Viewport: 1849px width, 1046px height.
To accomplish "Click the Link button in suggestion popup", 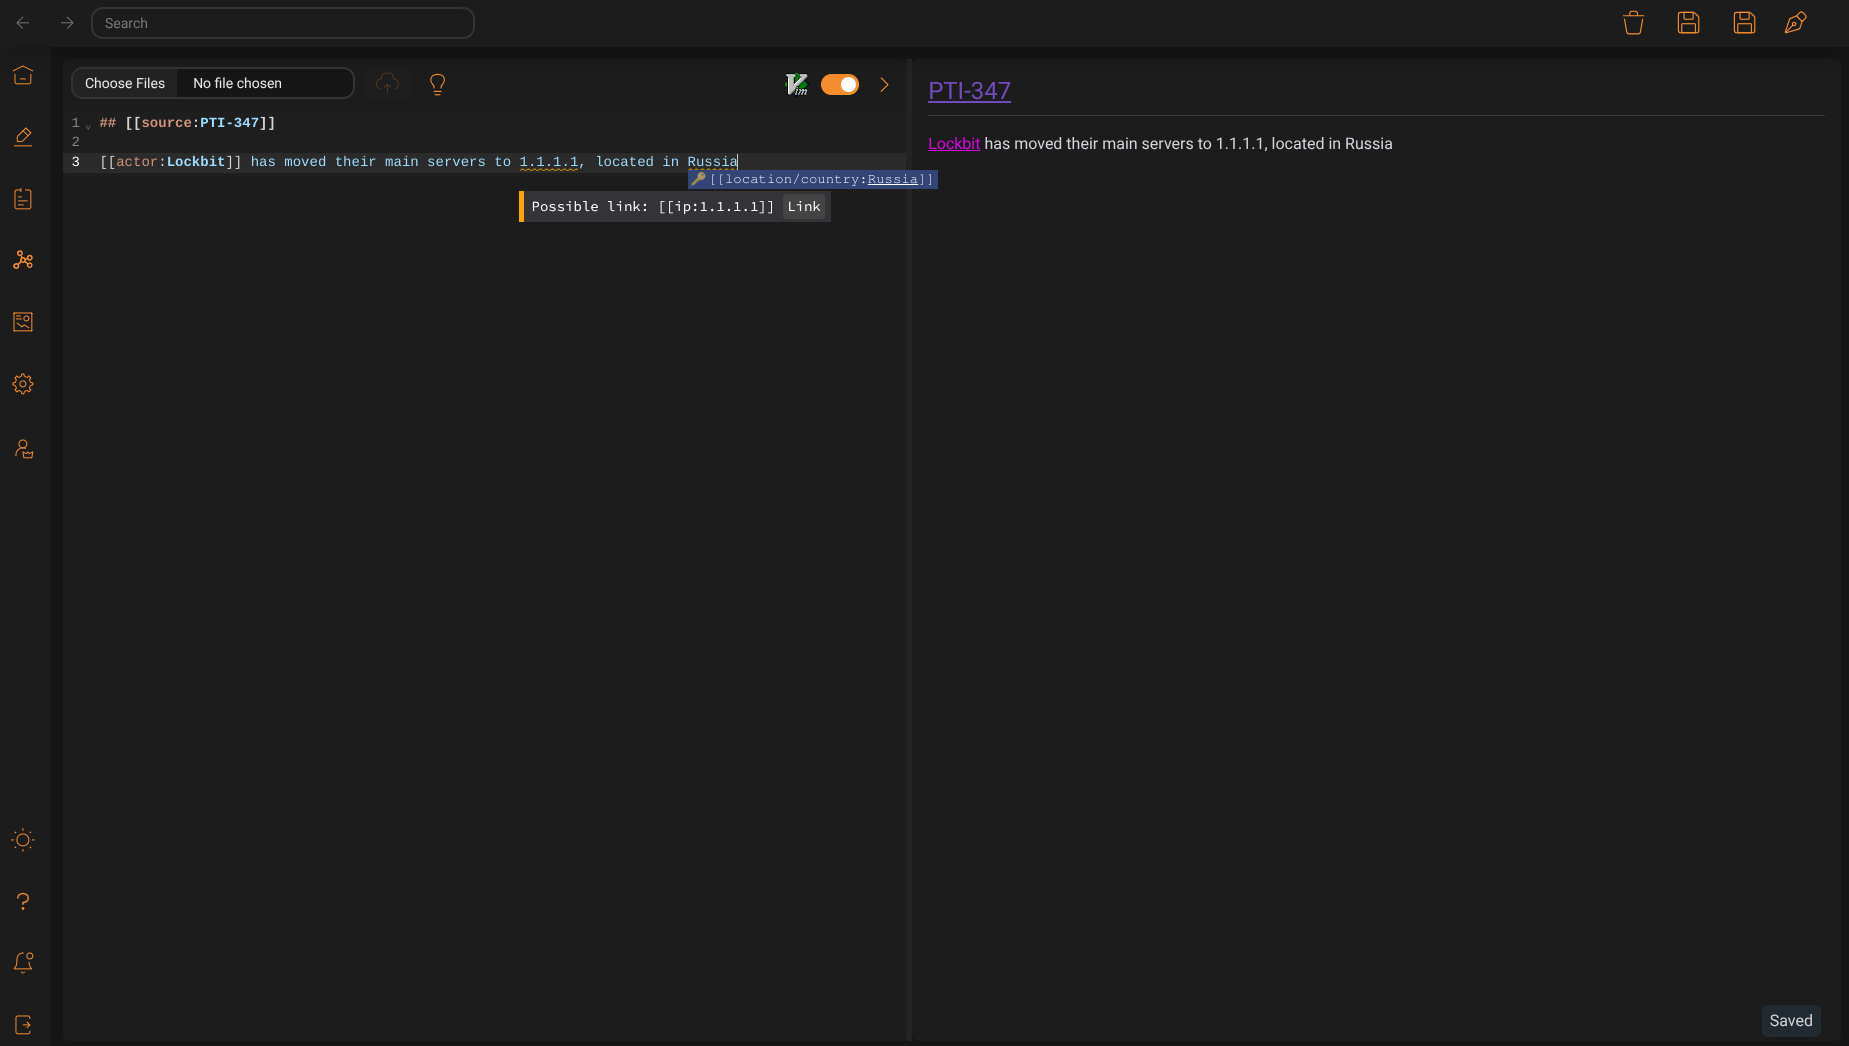I will [x=804, y=207].
